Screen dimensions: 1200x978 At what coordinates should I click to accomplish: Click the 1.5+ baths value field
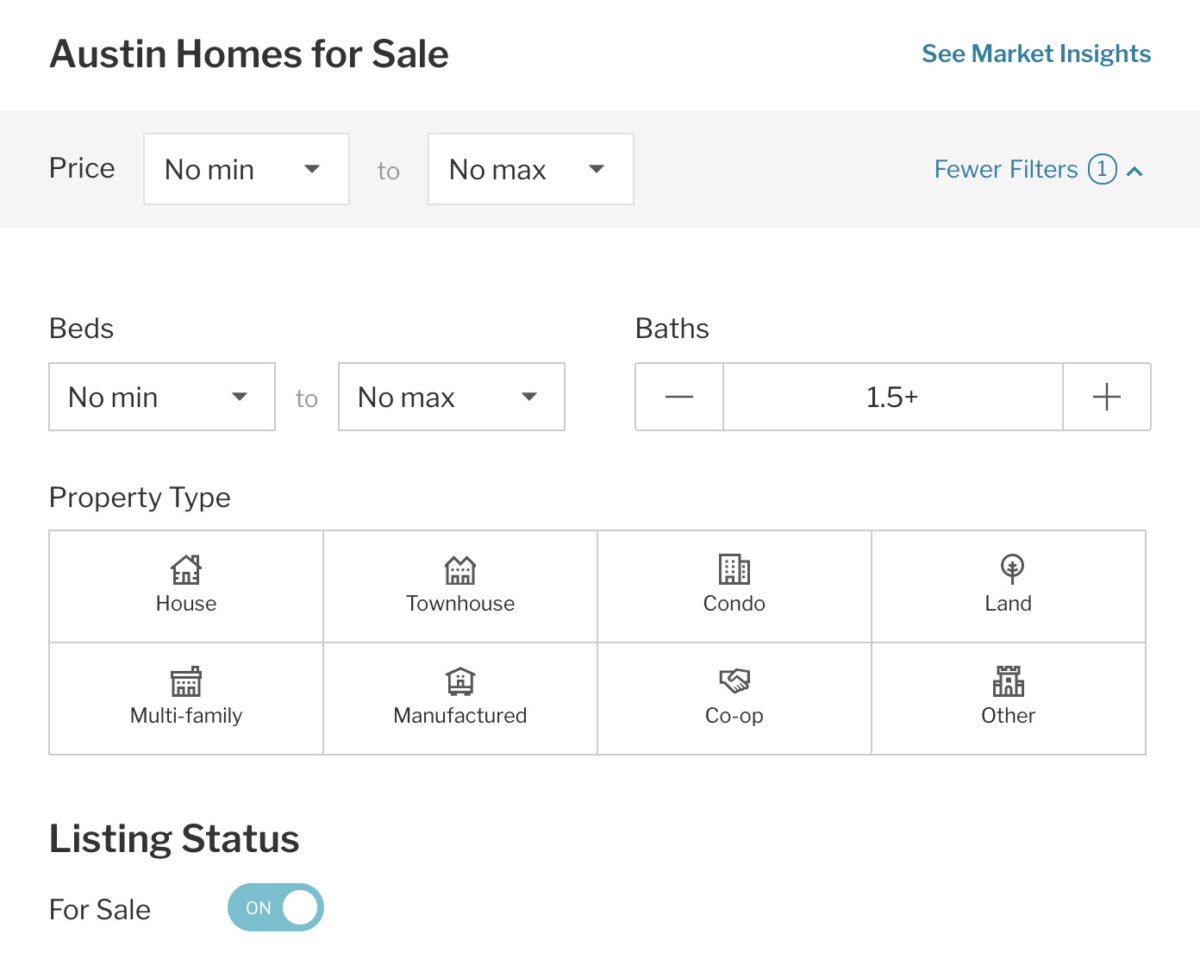click(893, 397)
